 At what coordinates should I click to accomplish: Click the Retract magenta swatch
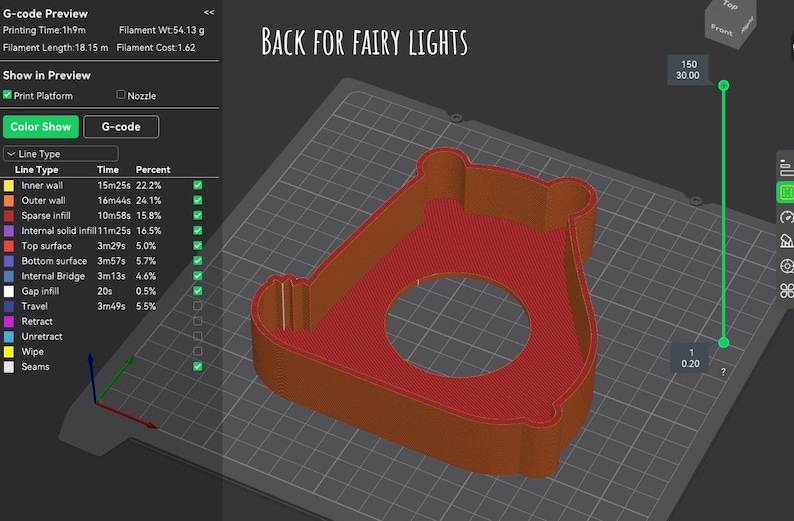pyautogui.click(x=9, y=322)
